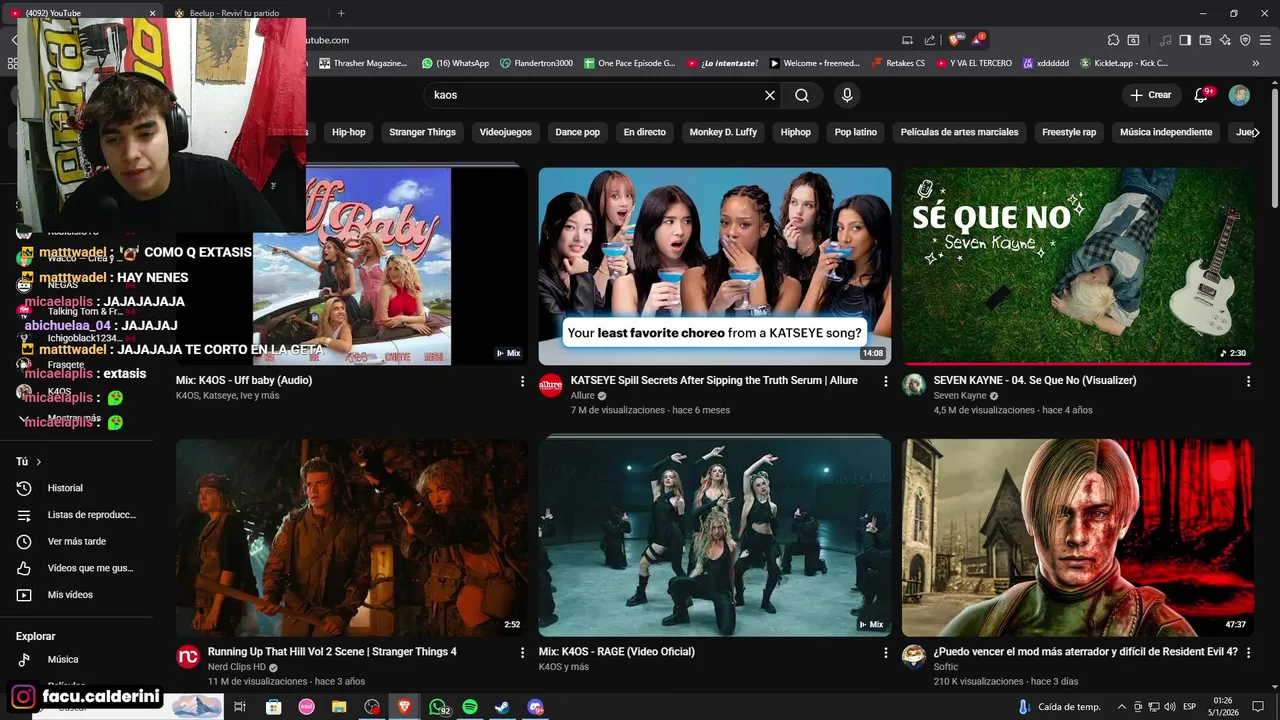Viewport: 1280px width, 720px height.
Task: Open more options for Uff baby mix
Action: (522, 381)
